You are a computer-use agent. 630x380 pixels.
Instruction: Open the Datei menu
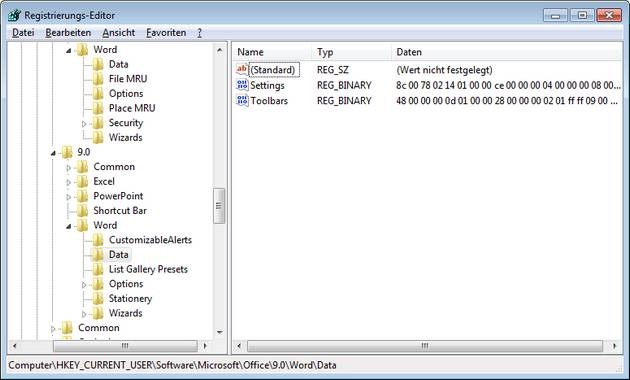[x=23, y=33]
